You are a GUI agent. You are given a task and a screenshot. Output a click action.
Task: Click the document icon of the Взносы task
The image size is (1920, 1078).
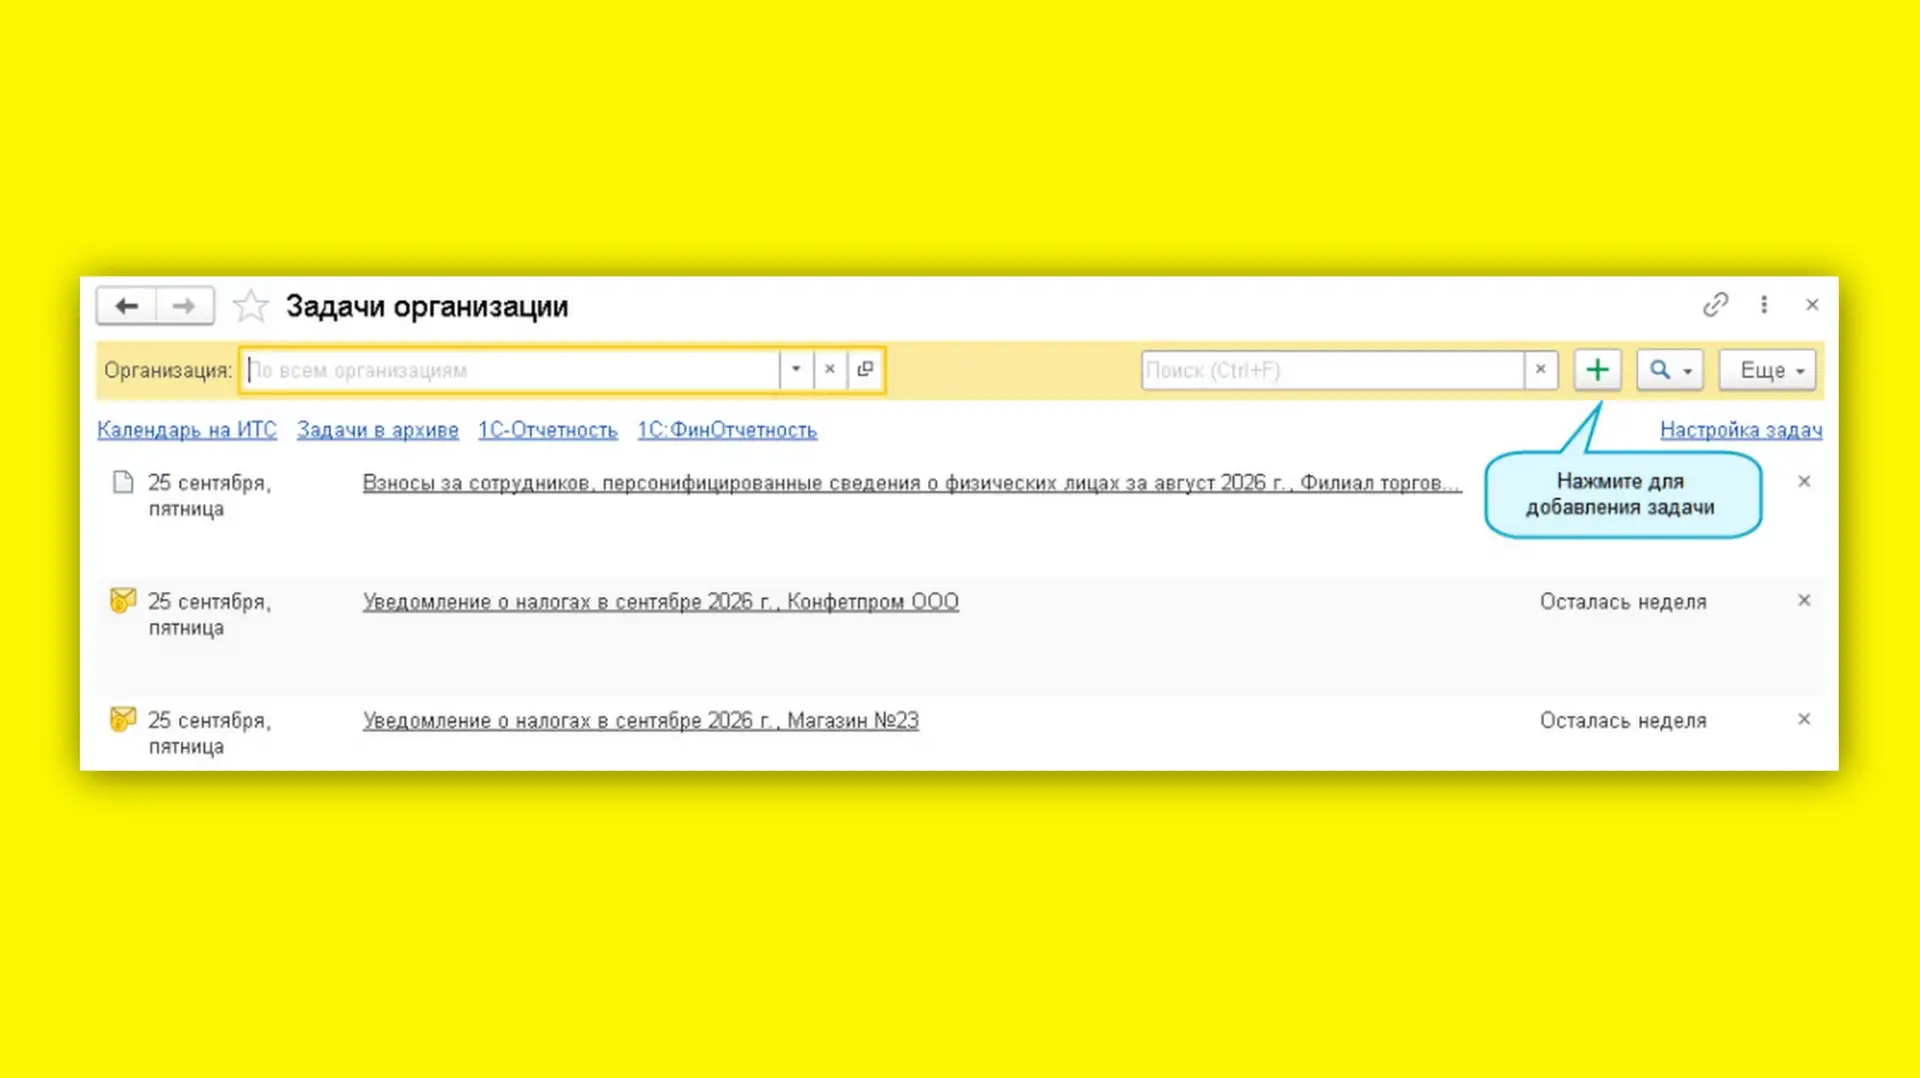click(123, 482)
